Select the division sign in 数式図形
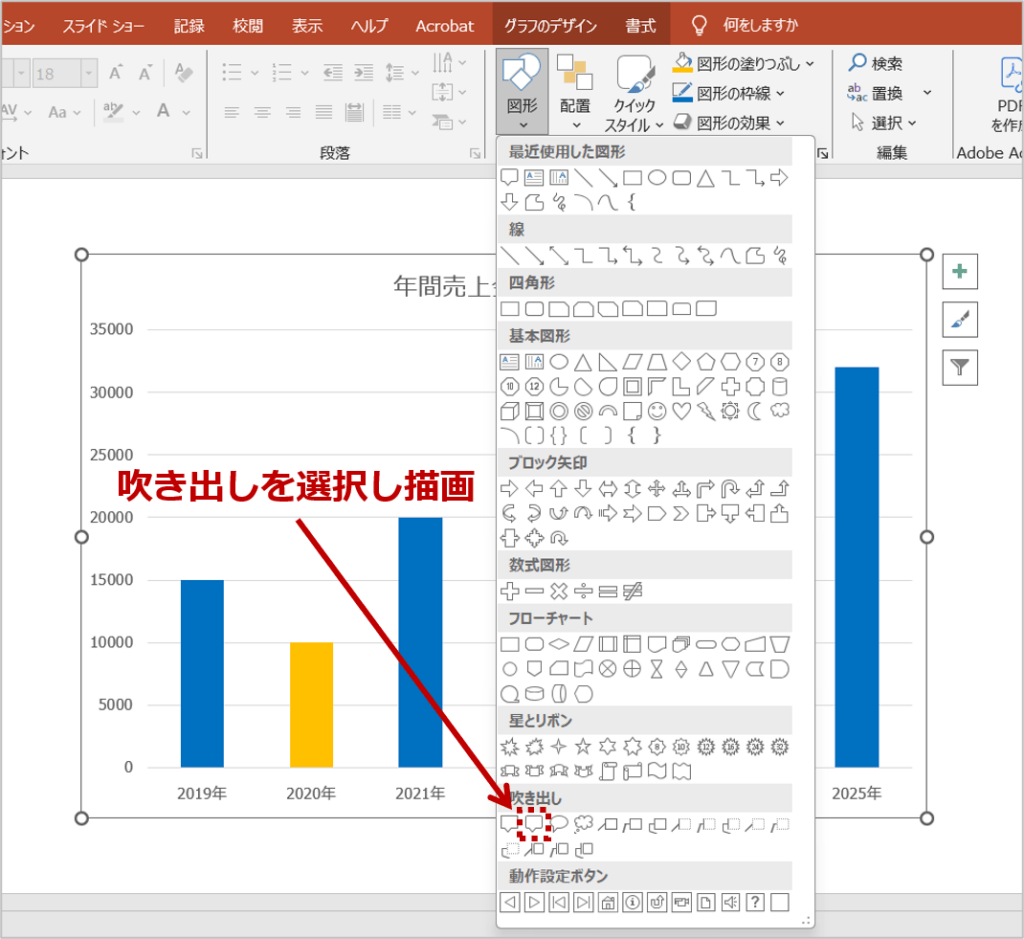The width and height of the screenshot is (1024, 939). point(583,592)
